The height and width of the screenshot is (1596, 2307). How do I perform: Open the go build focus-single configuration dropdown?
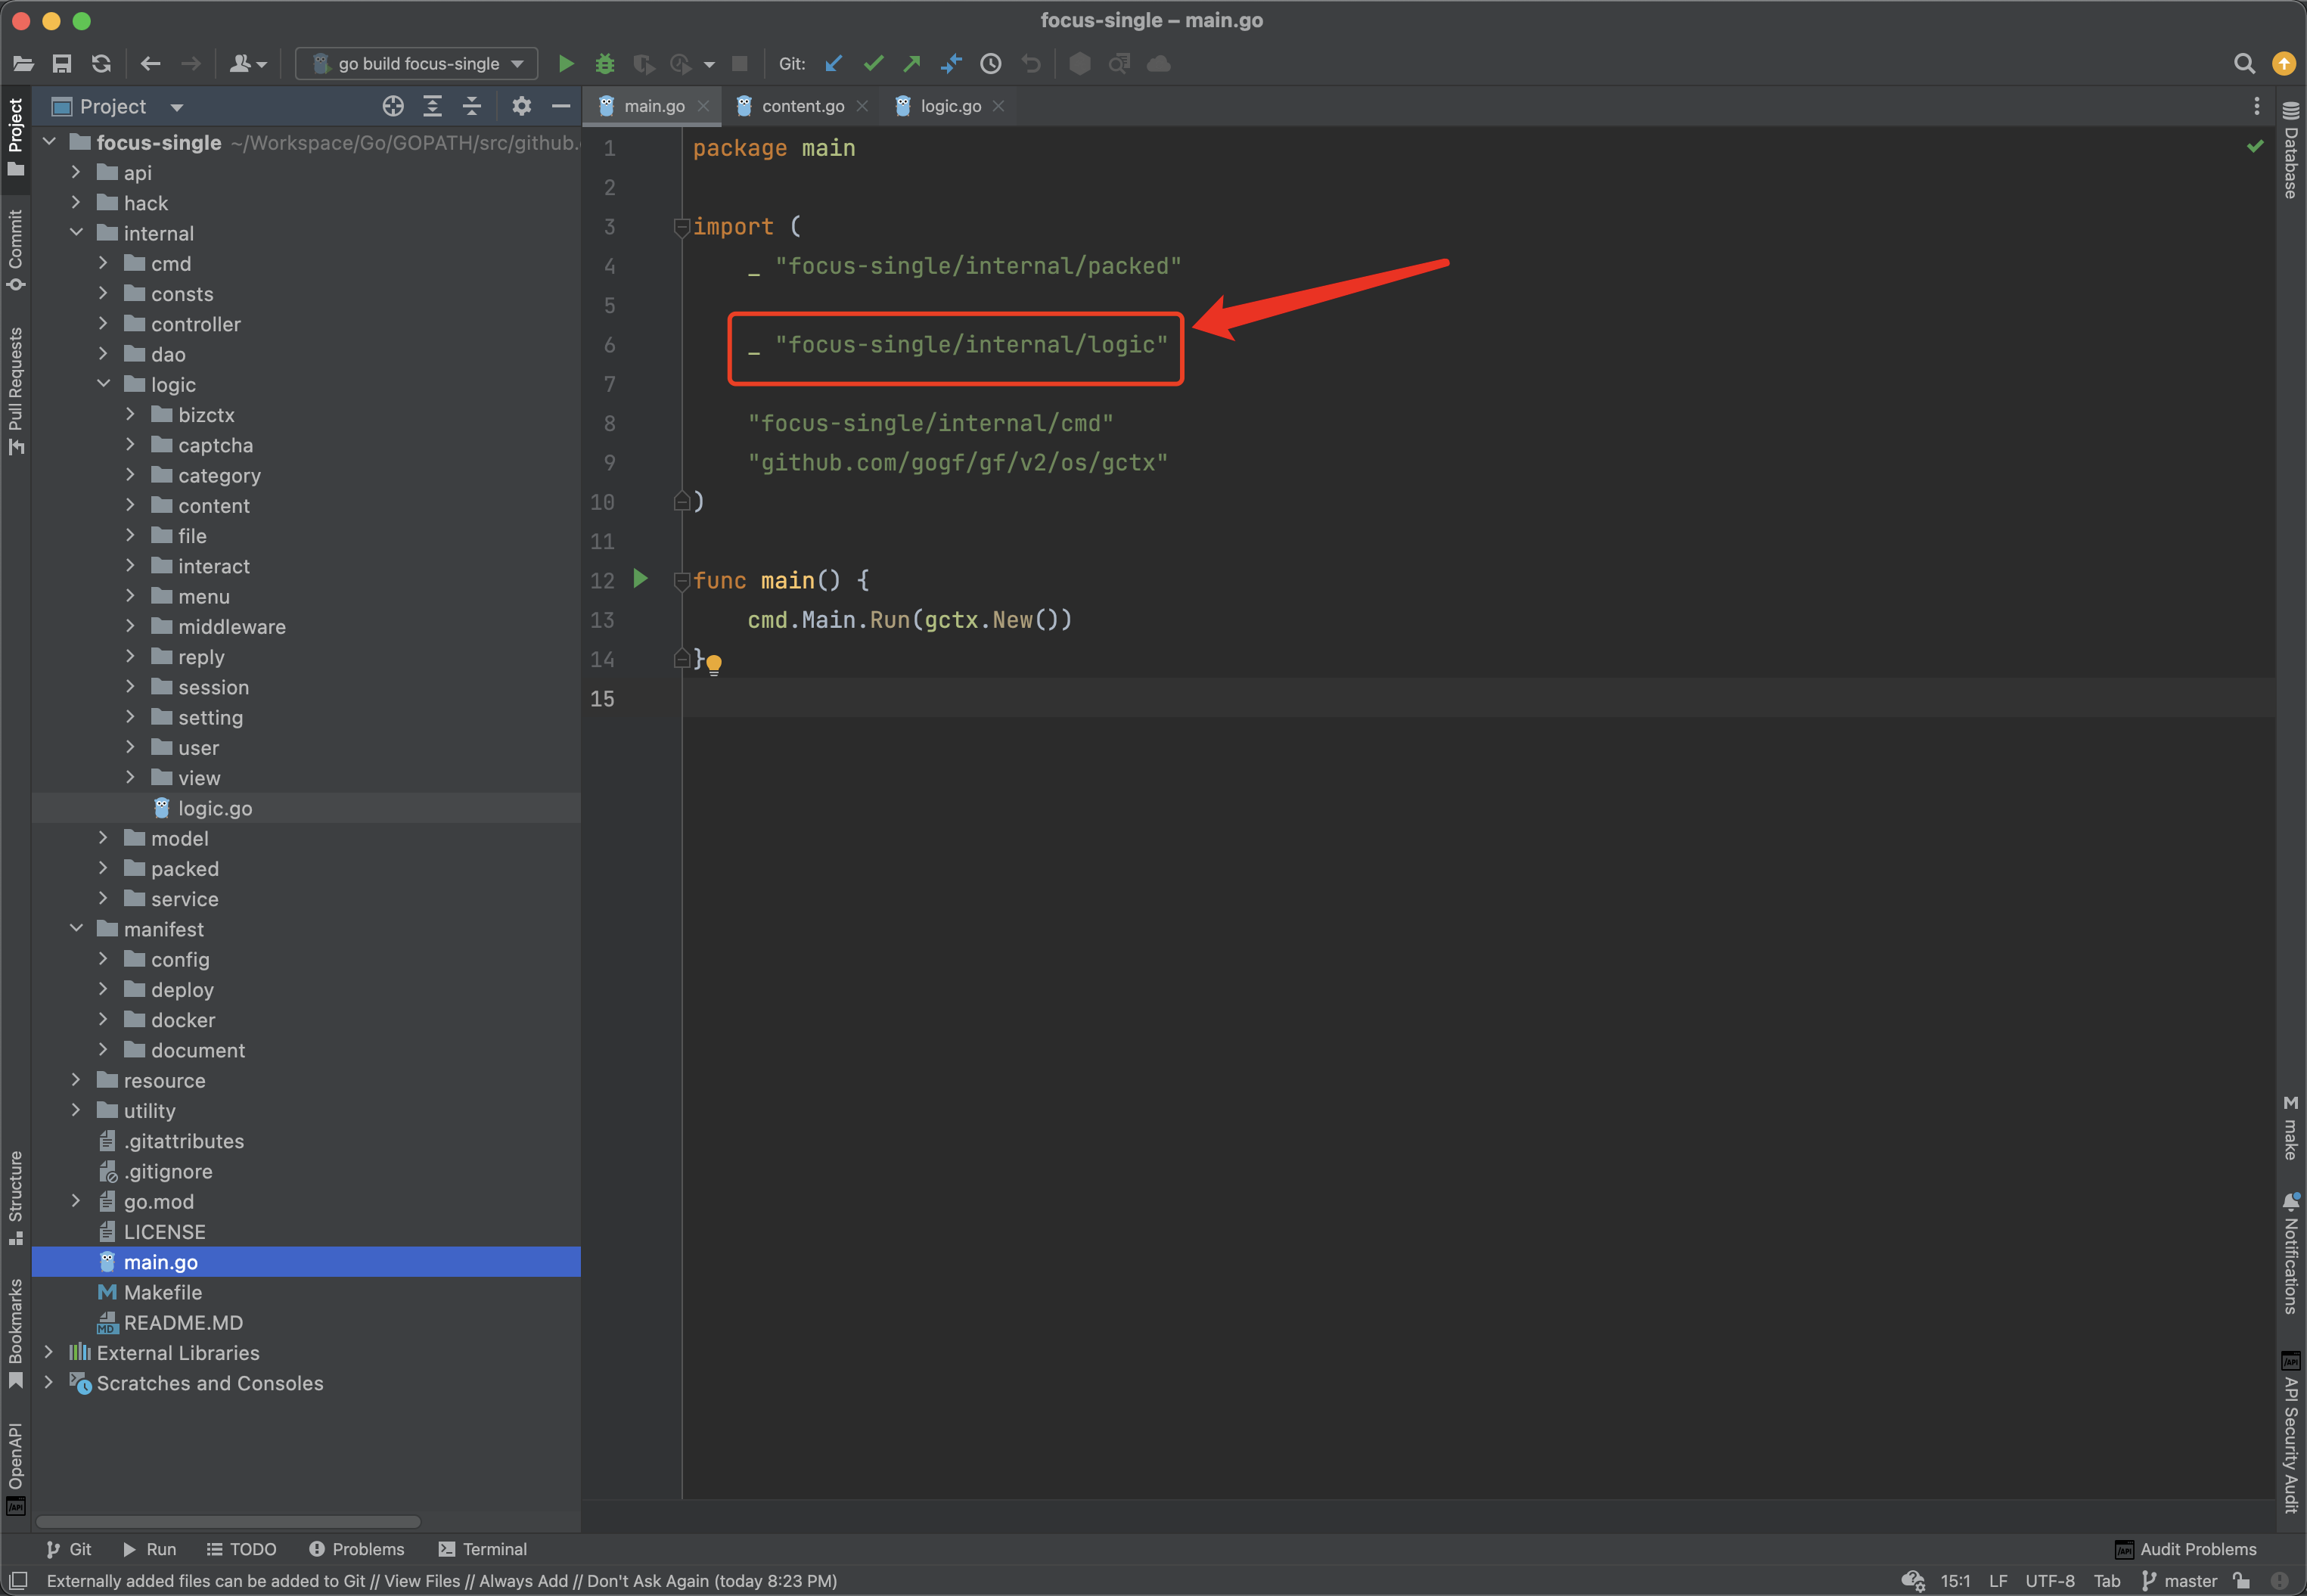point(418,64)
